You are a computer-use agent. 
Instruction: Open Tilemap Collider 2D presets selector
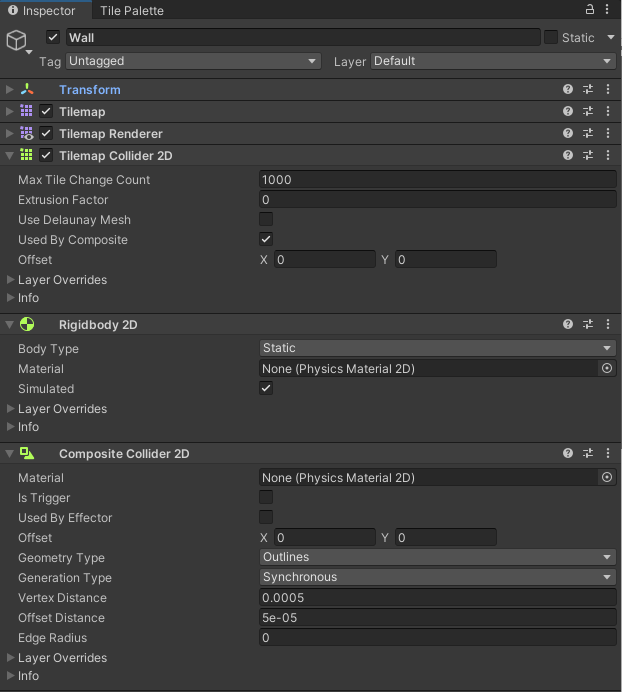tap(588, 155)
